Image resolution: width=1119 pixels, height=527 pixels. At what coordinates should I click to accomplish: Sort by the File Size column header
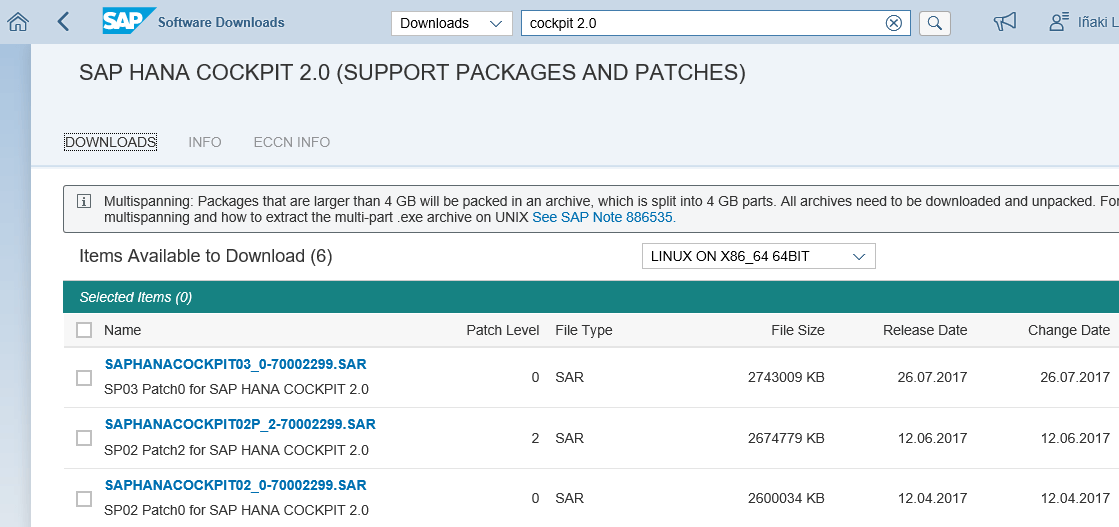click(x=798, y=330)
